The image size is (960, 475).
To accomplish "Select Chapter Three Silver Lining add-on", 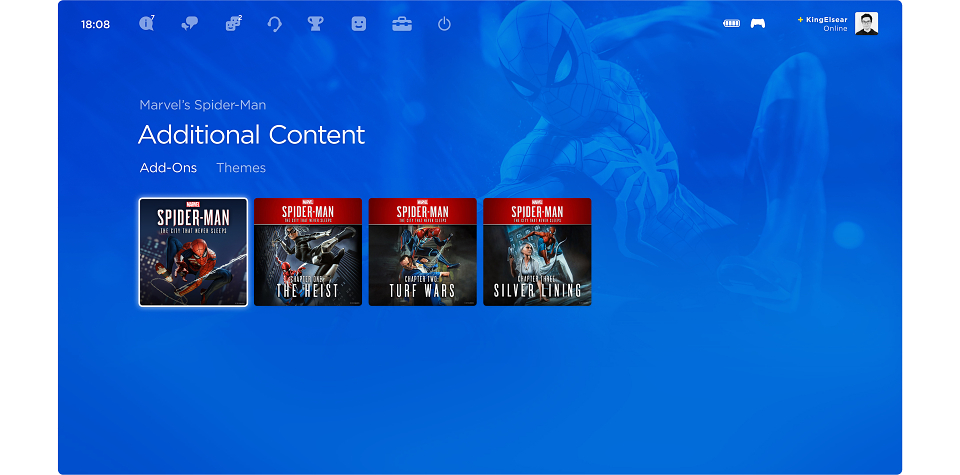I will (x=537, y=252).
